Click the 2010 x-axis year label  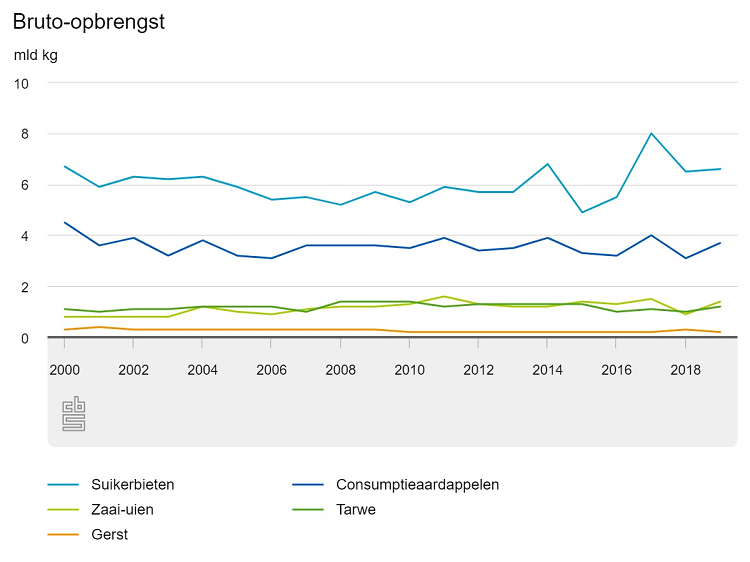[x=410, y=369]
